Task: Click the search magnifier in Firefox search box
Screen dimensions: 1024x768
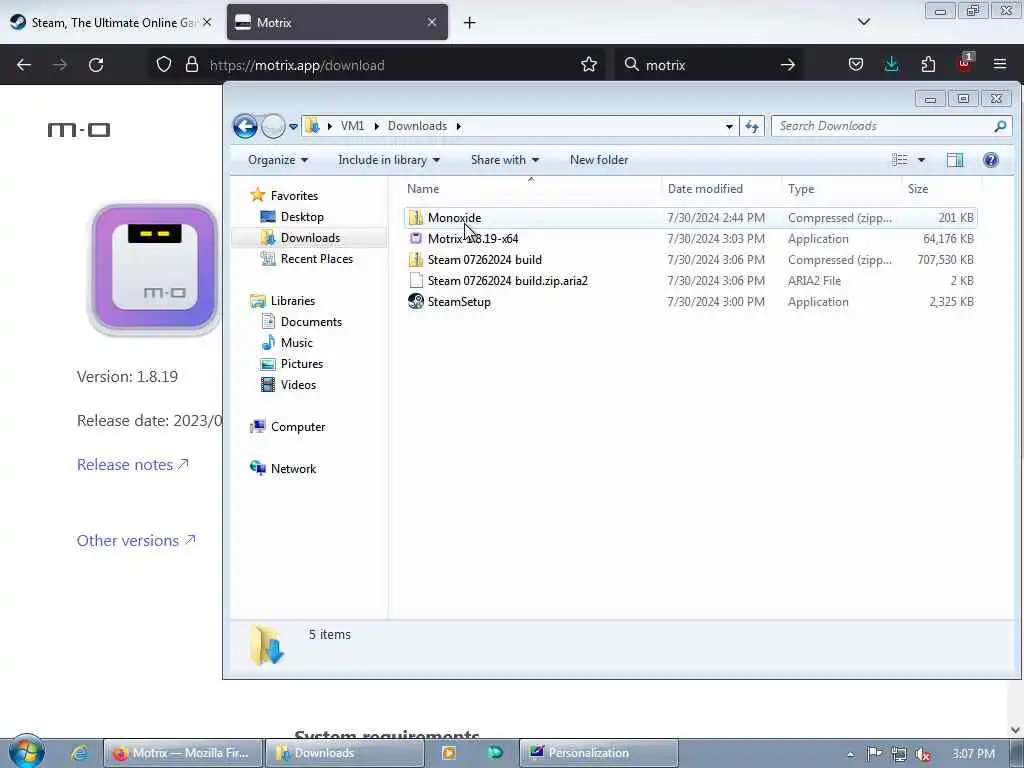Action: (x=632, y=65)
